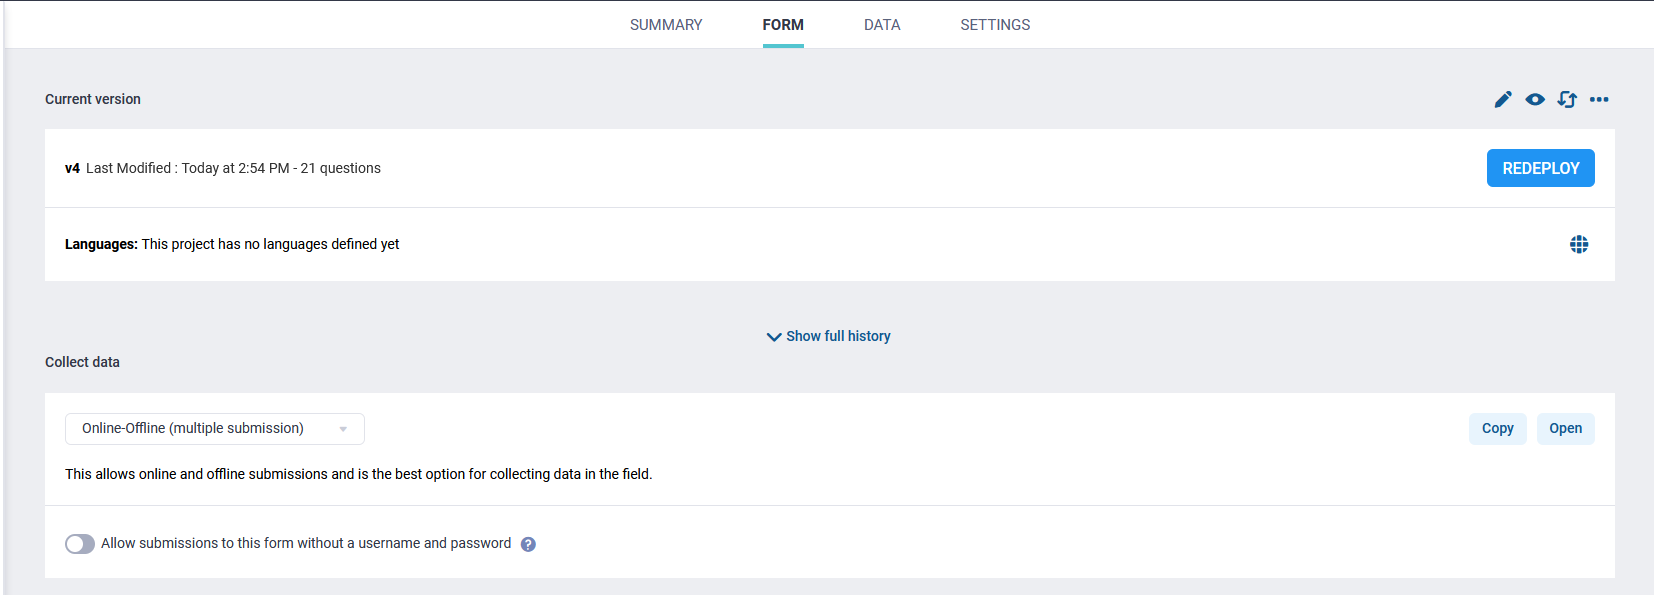1654x595 pixels.
Task: Click Copy to copy the form link
Action: click(1497, 428)
